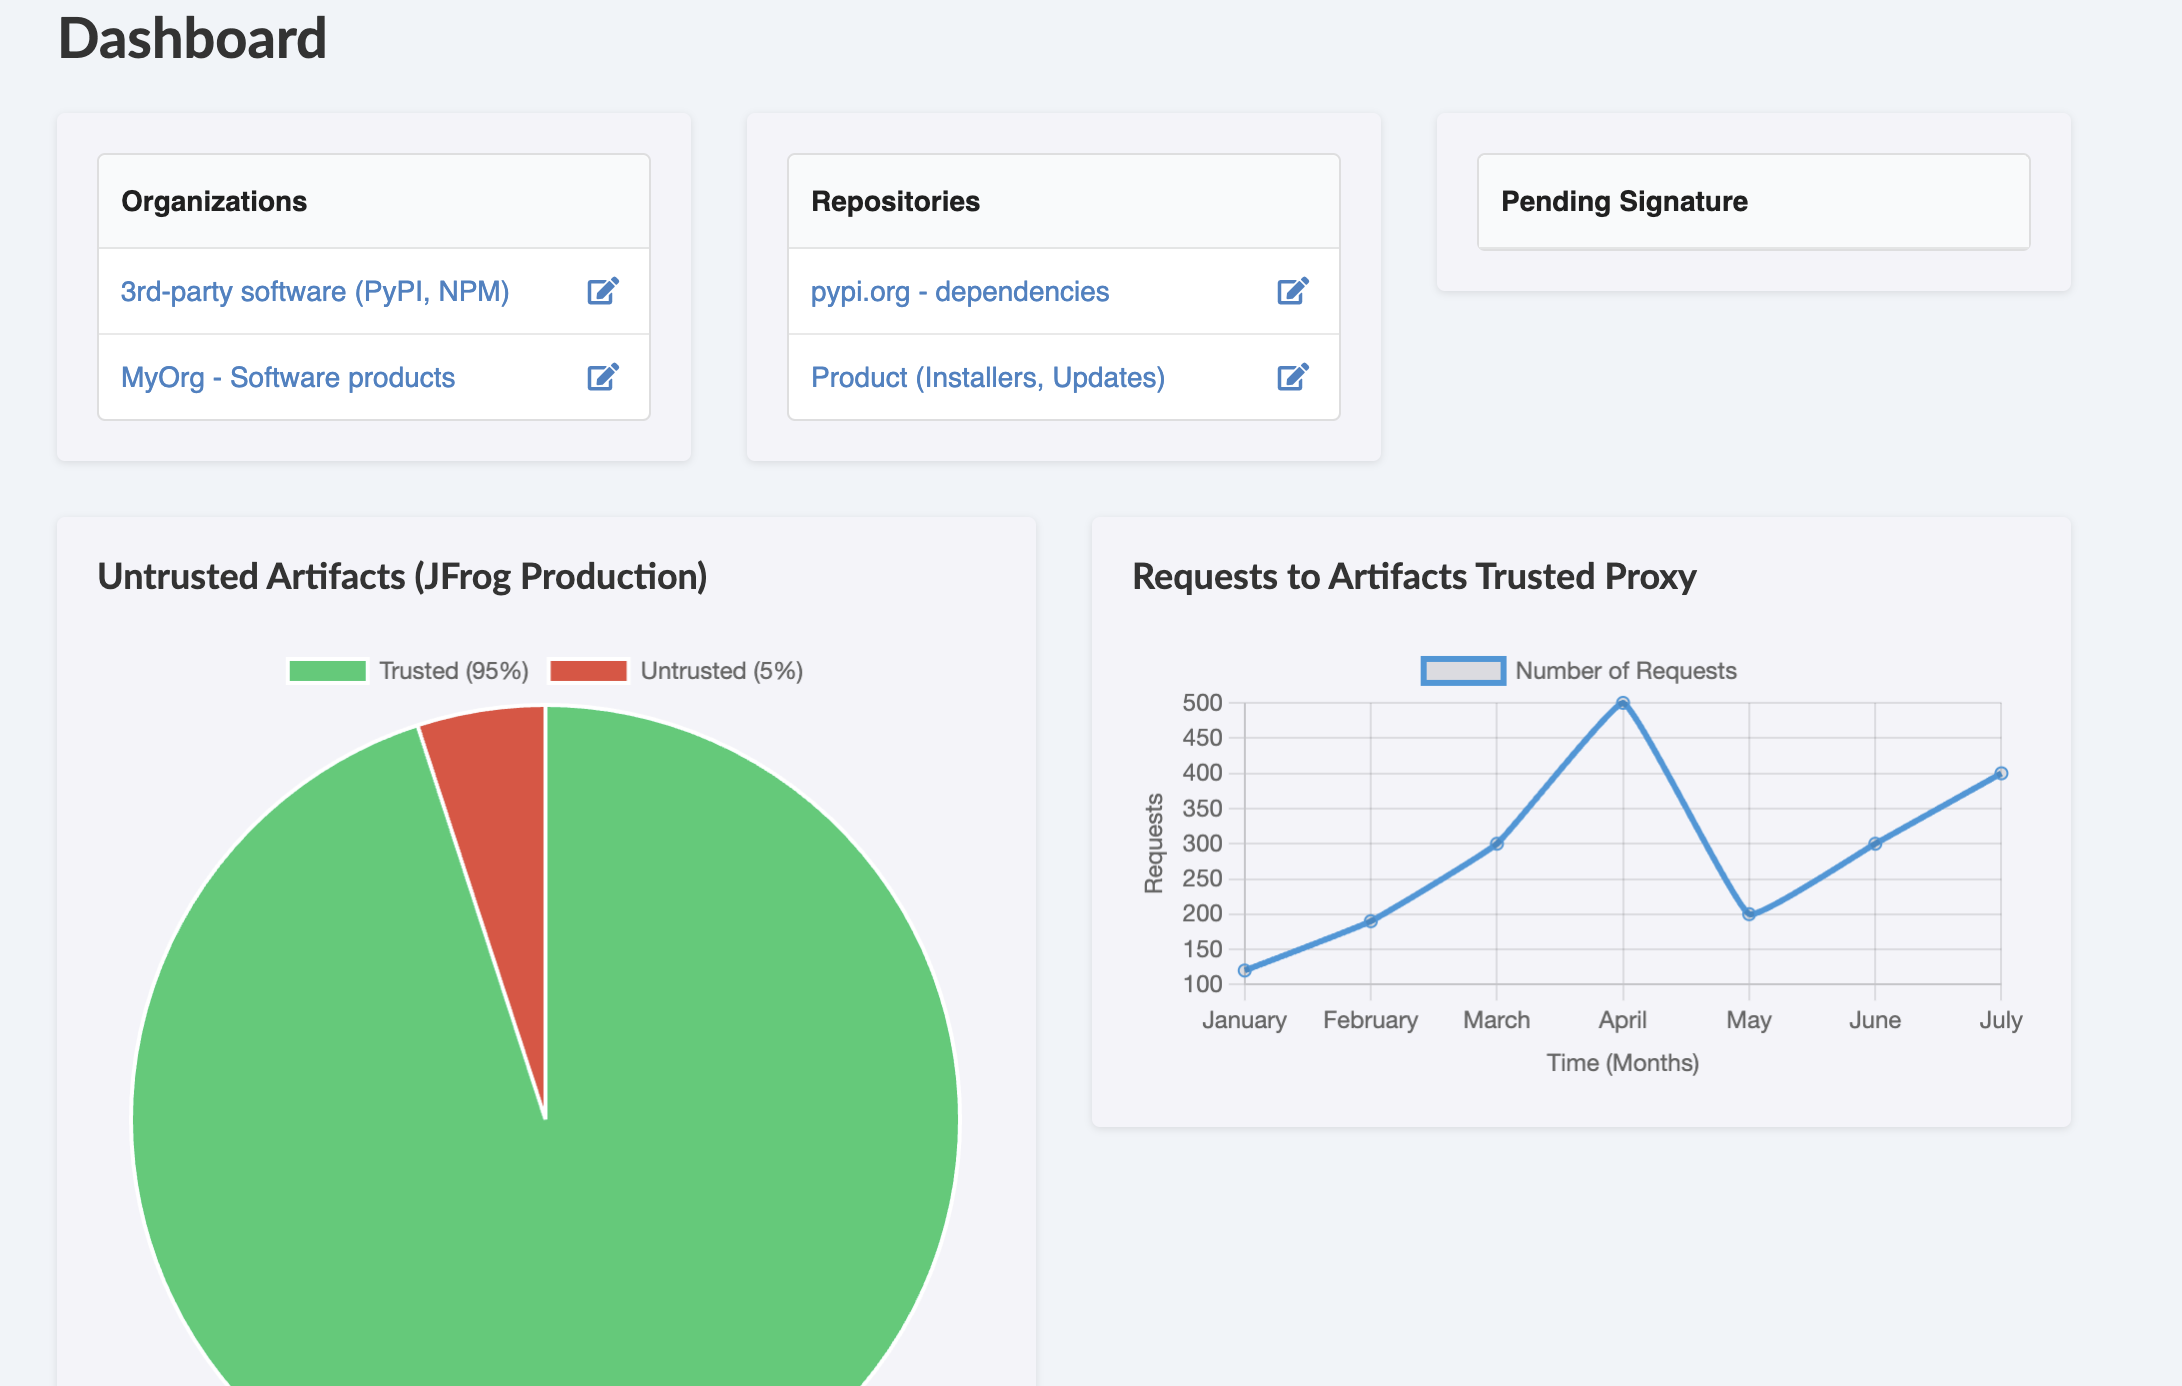Viewport: 2182px width, 1386px height.
Task: Click the 'Untrusted (5%)' legend text
Action: (722, 671)
